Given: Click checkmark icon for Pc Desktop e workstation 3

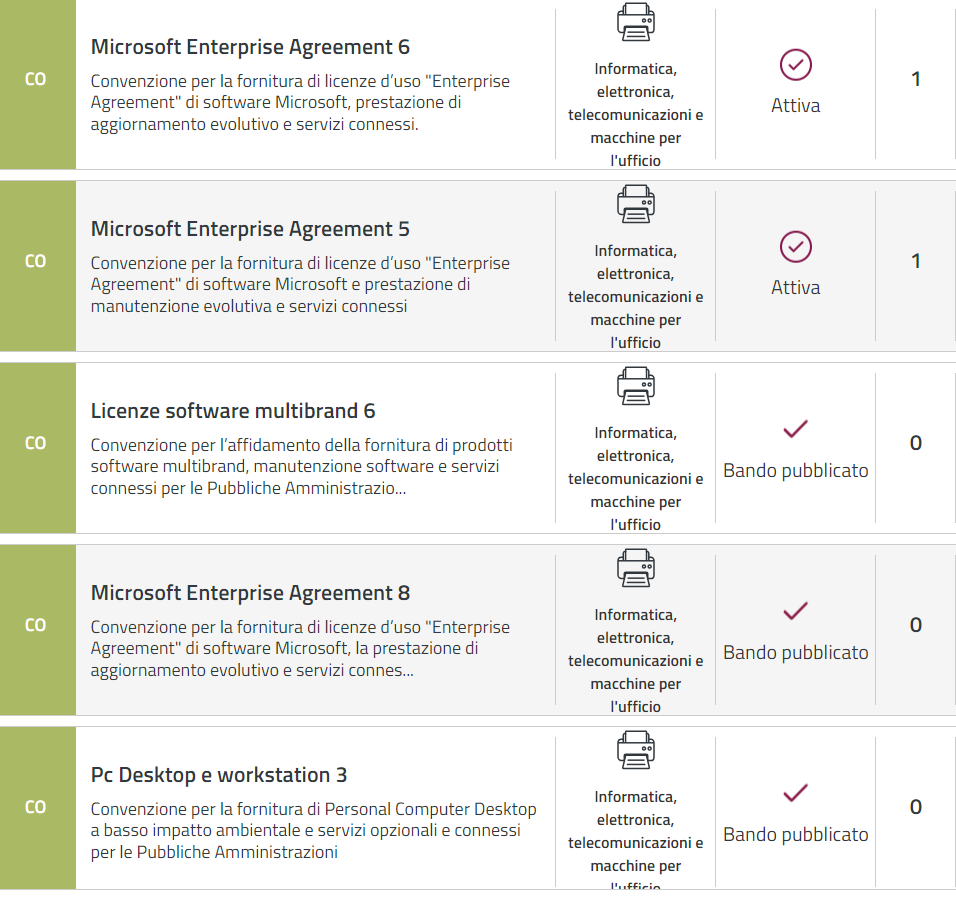Looking at the screenshot, I should pos(795,793).
